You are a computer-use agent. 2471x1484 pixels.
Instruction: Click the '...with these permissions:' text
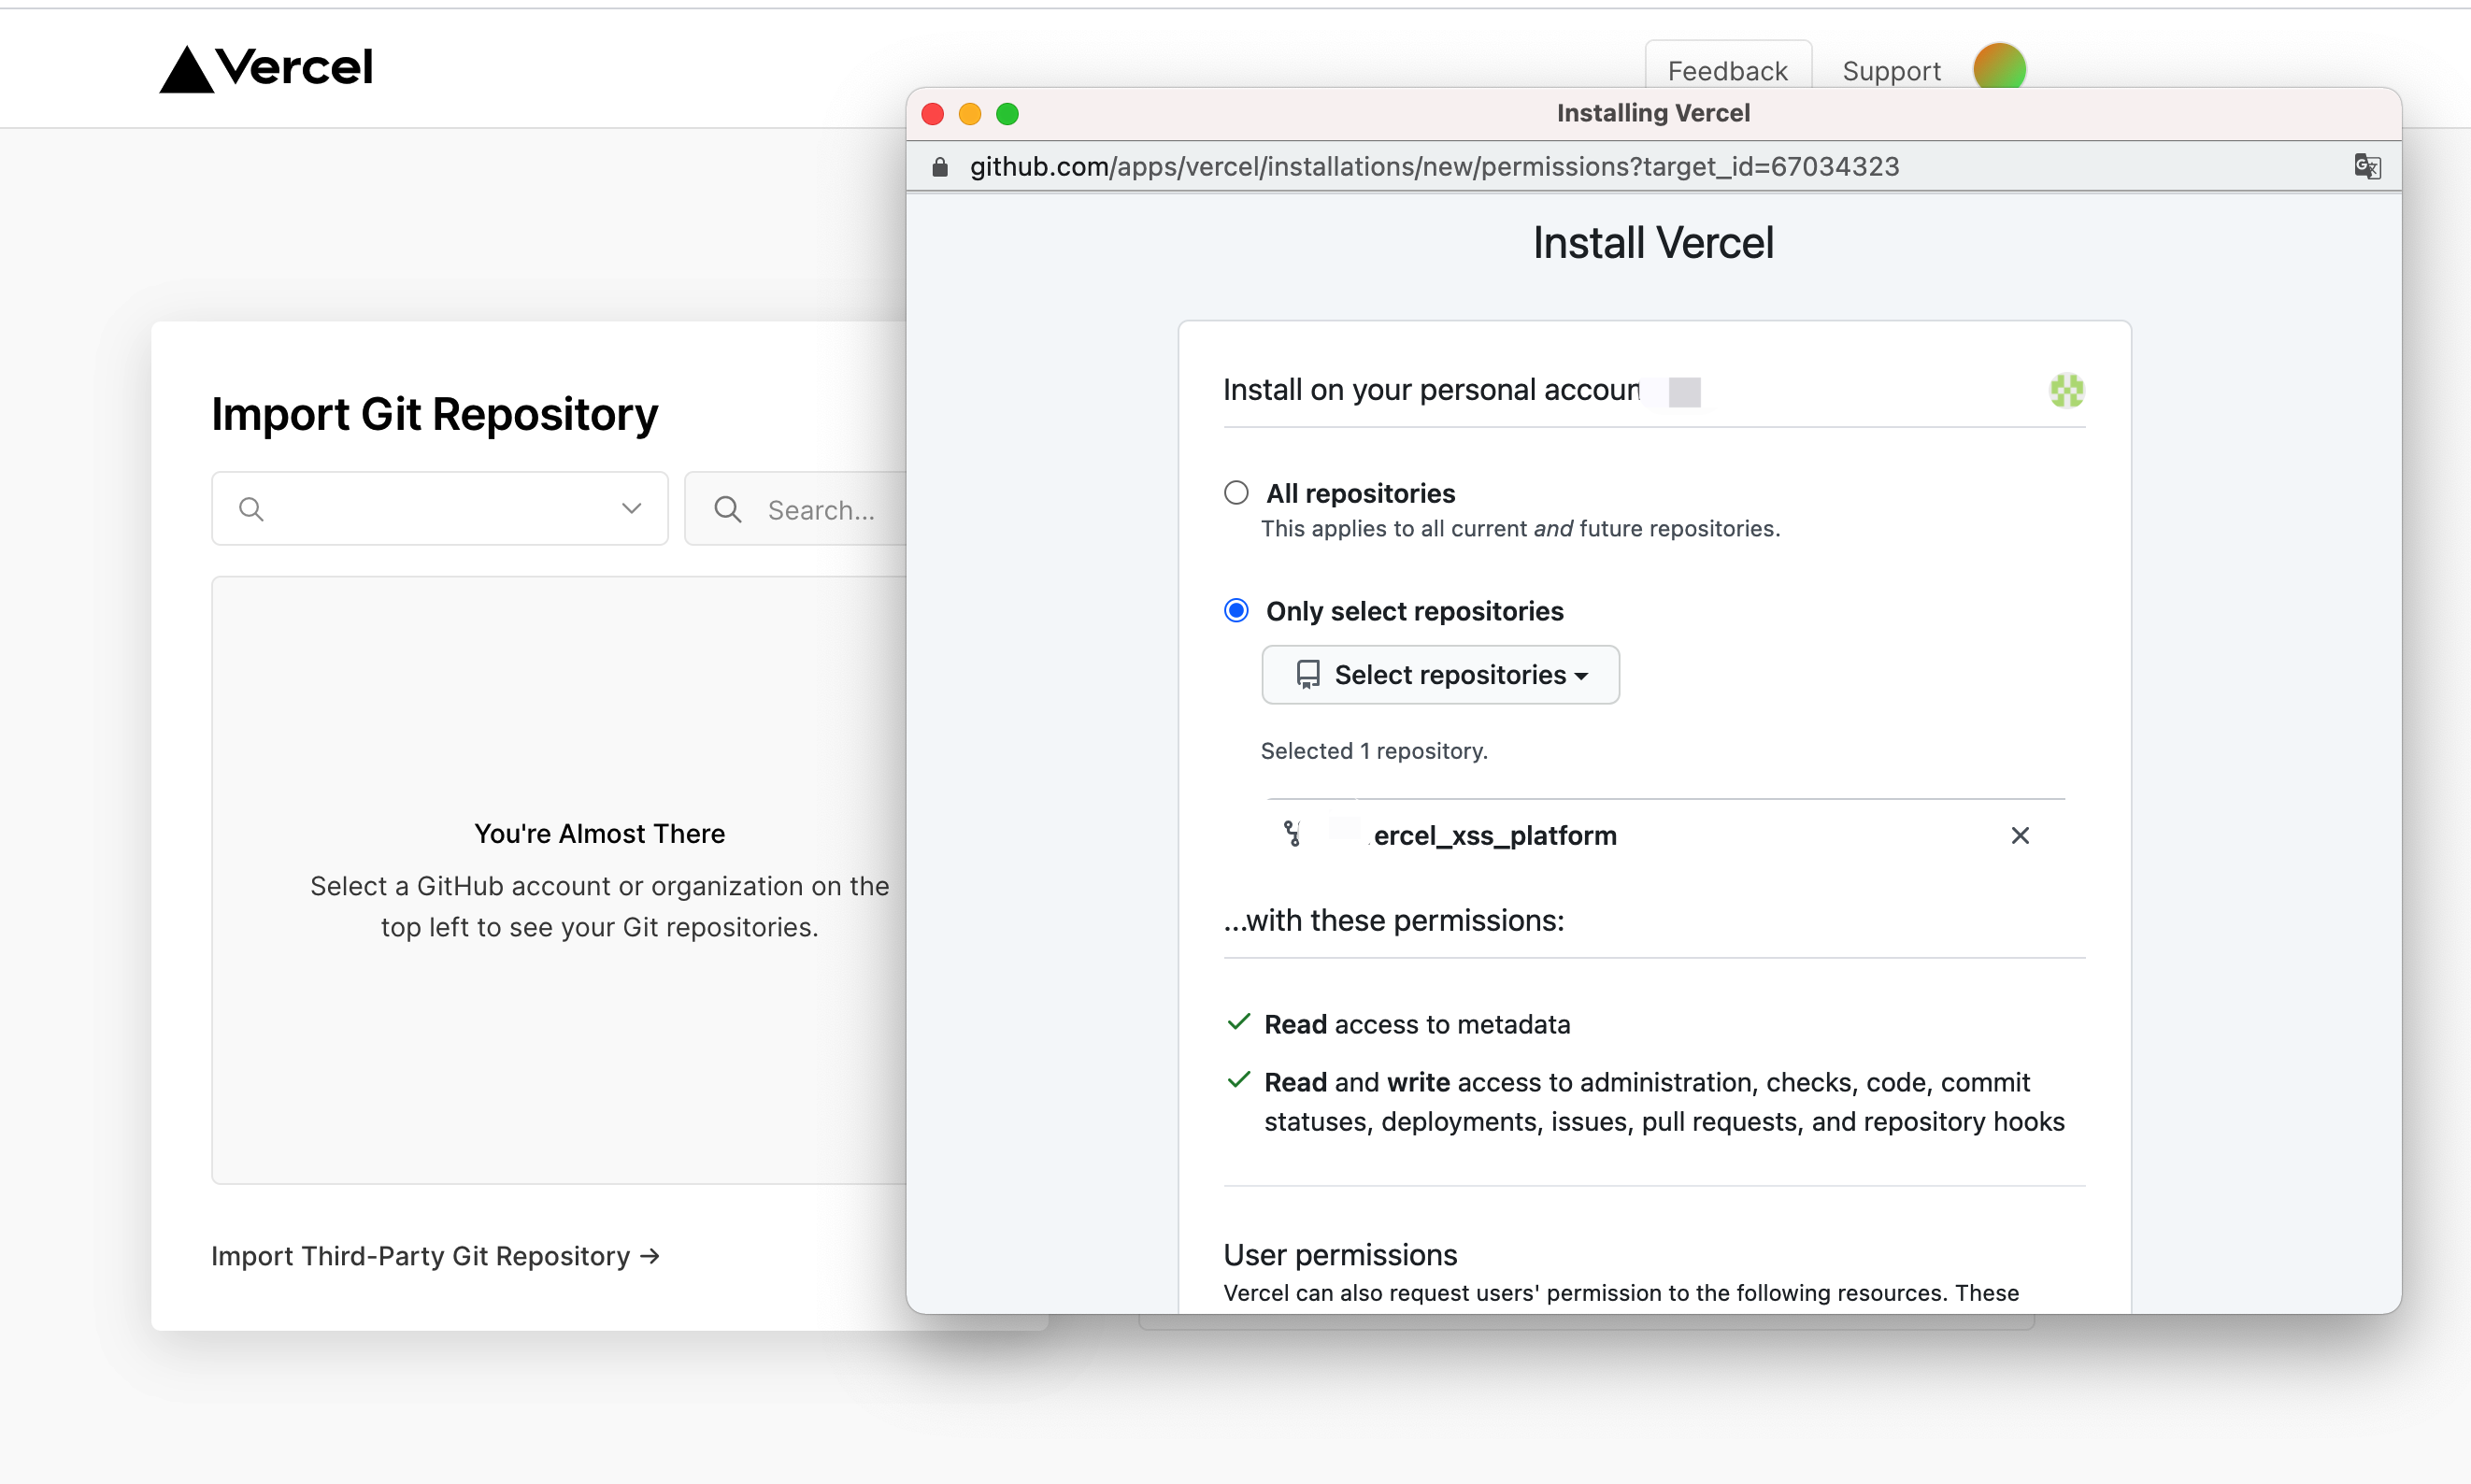pos(1393,920)
